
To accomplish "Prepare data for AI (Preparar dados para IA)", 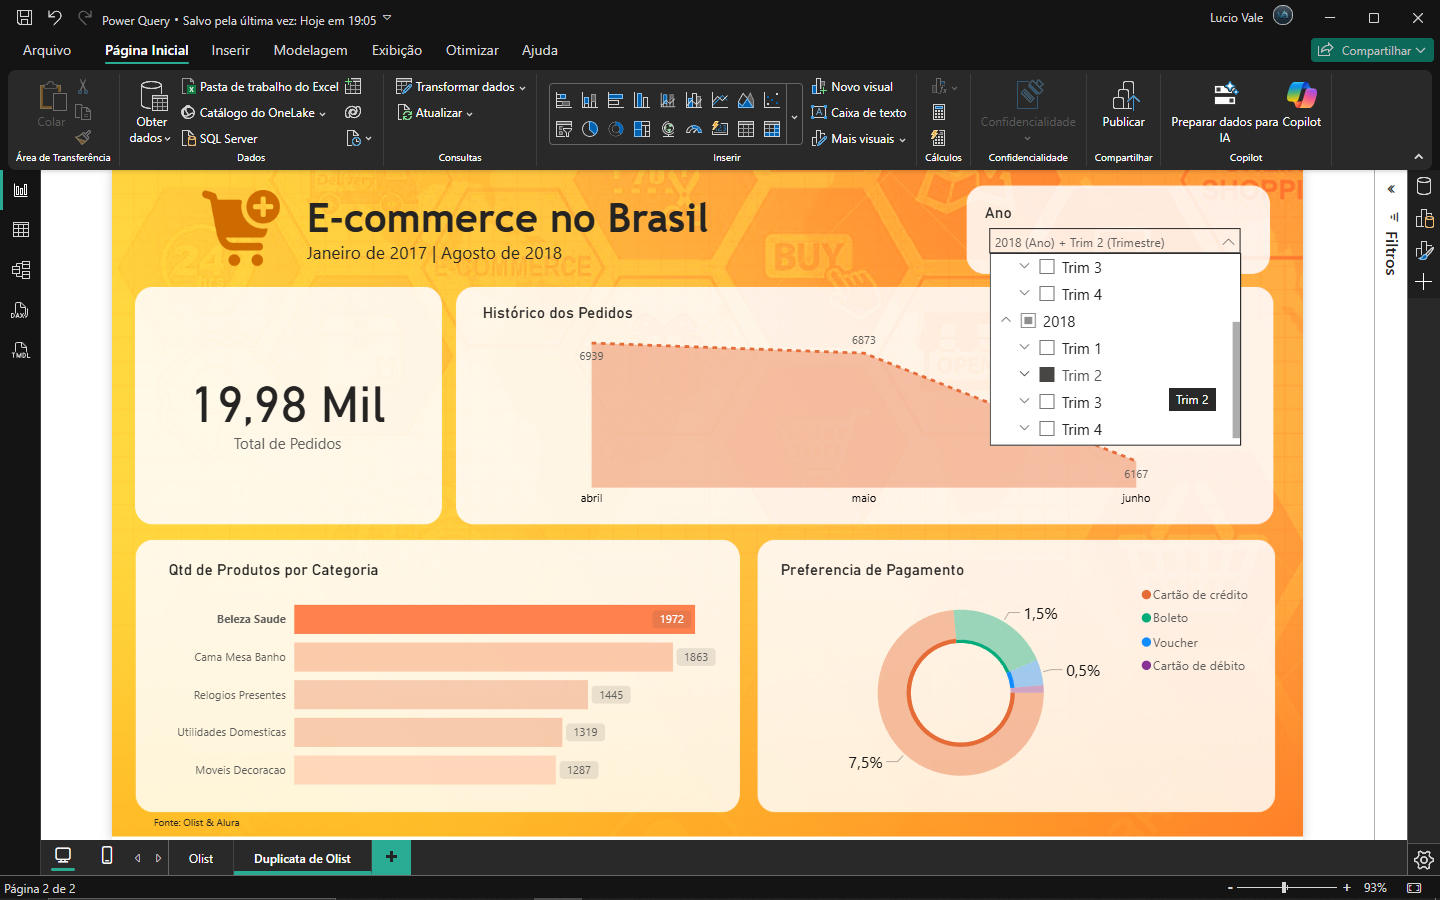I will tap(1225, 110).
